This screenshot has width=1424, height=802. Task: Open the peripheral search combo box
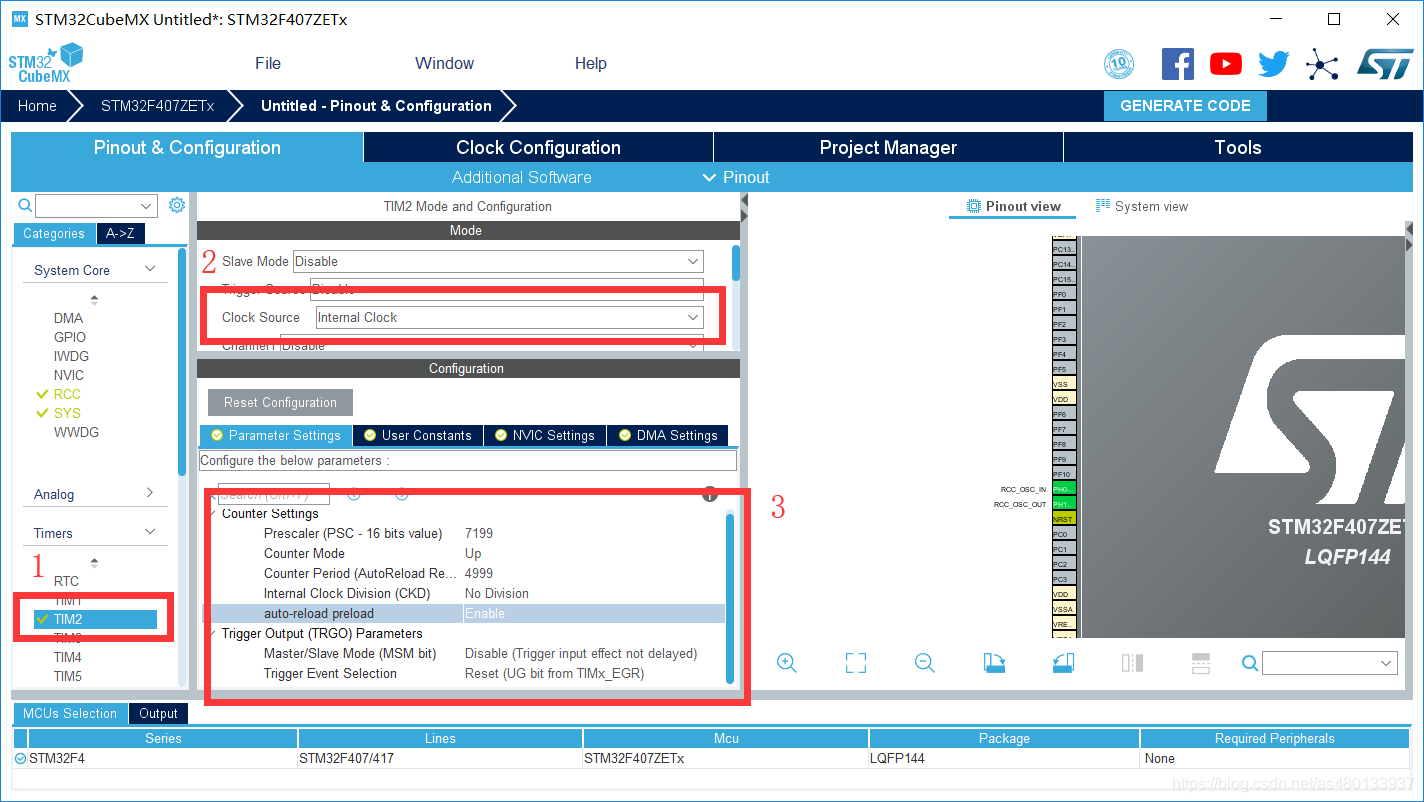tap(96, 206)
